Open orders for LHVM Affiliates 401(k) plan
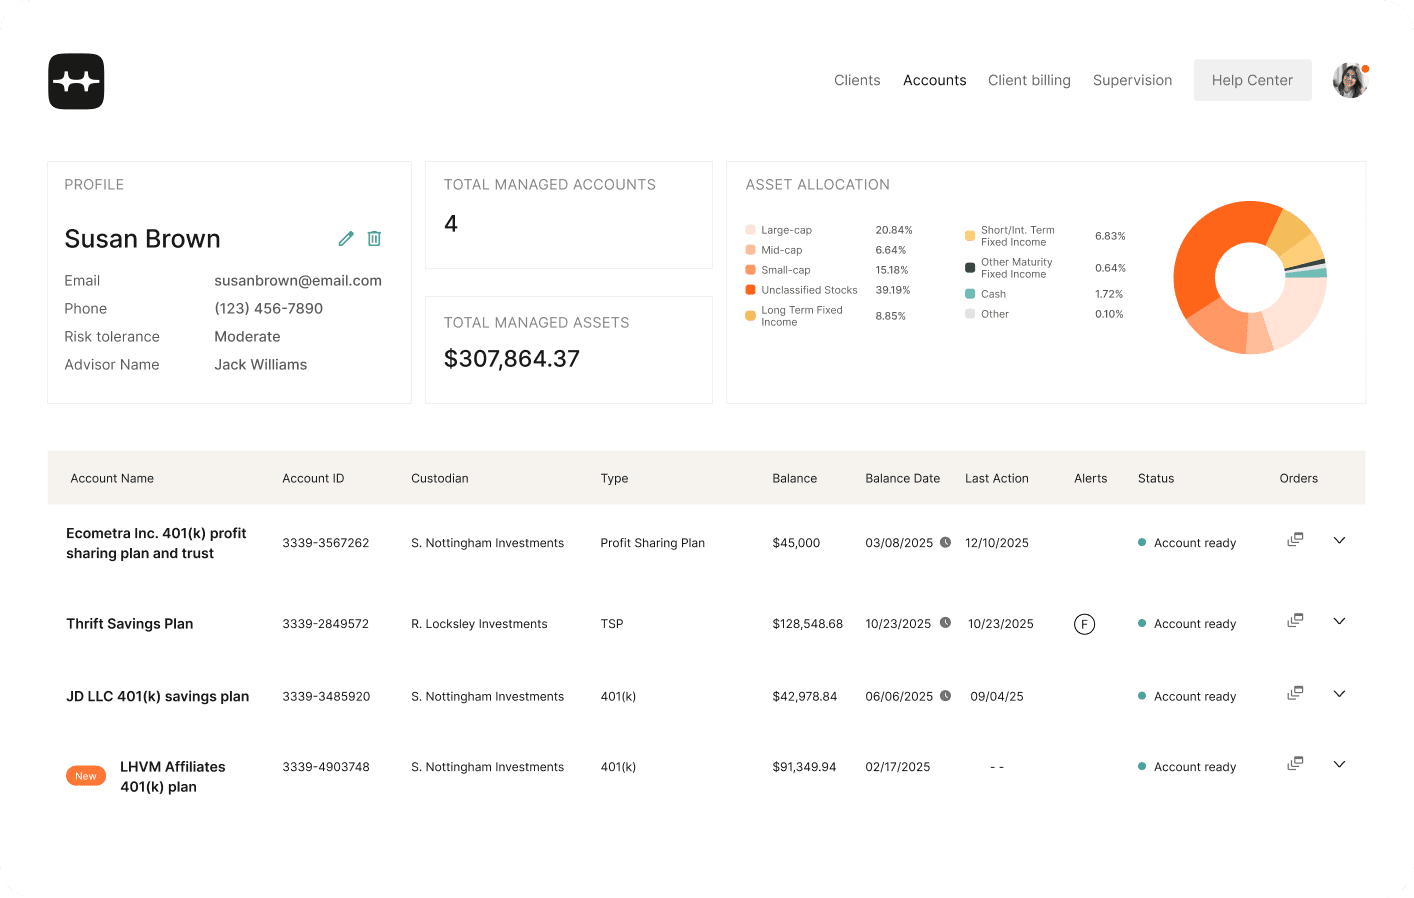This screenshot has width=1414, height=898. 1295,764
